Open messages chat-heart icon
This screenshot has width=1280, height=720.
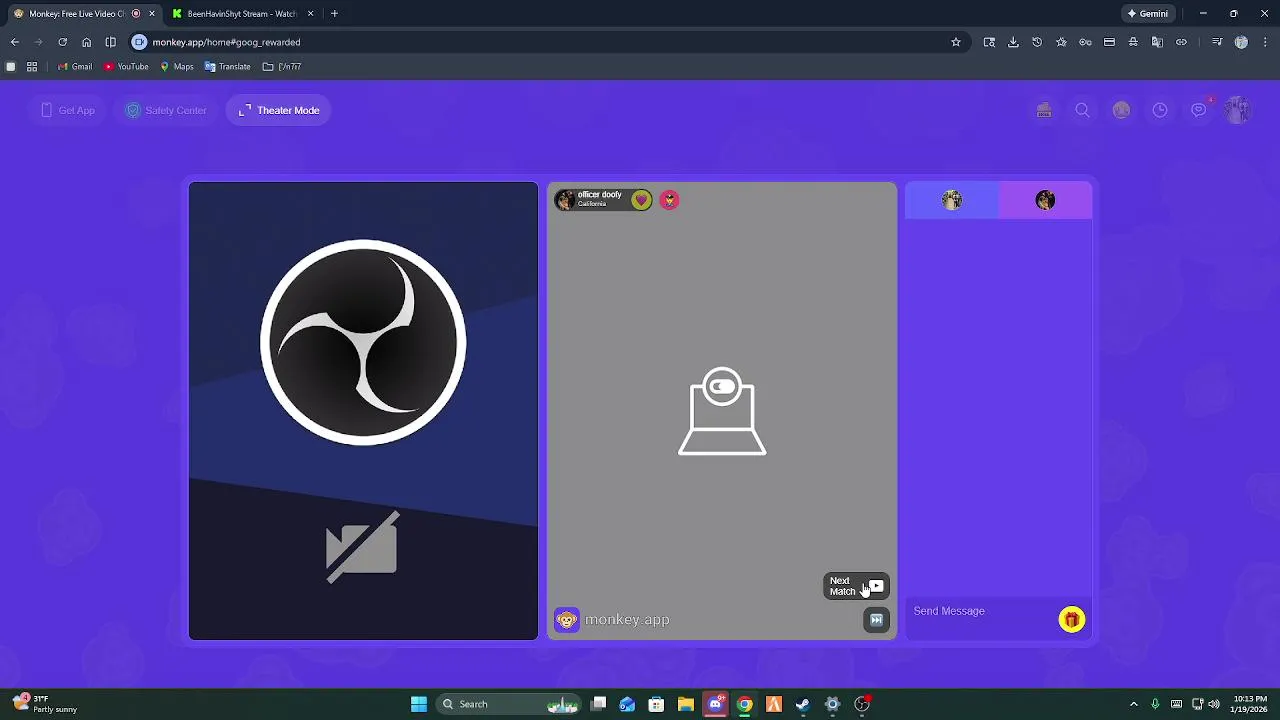pos(1199,110)
